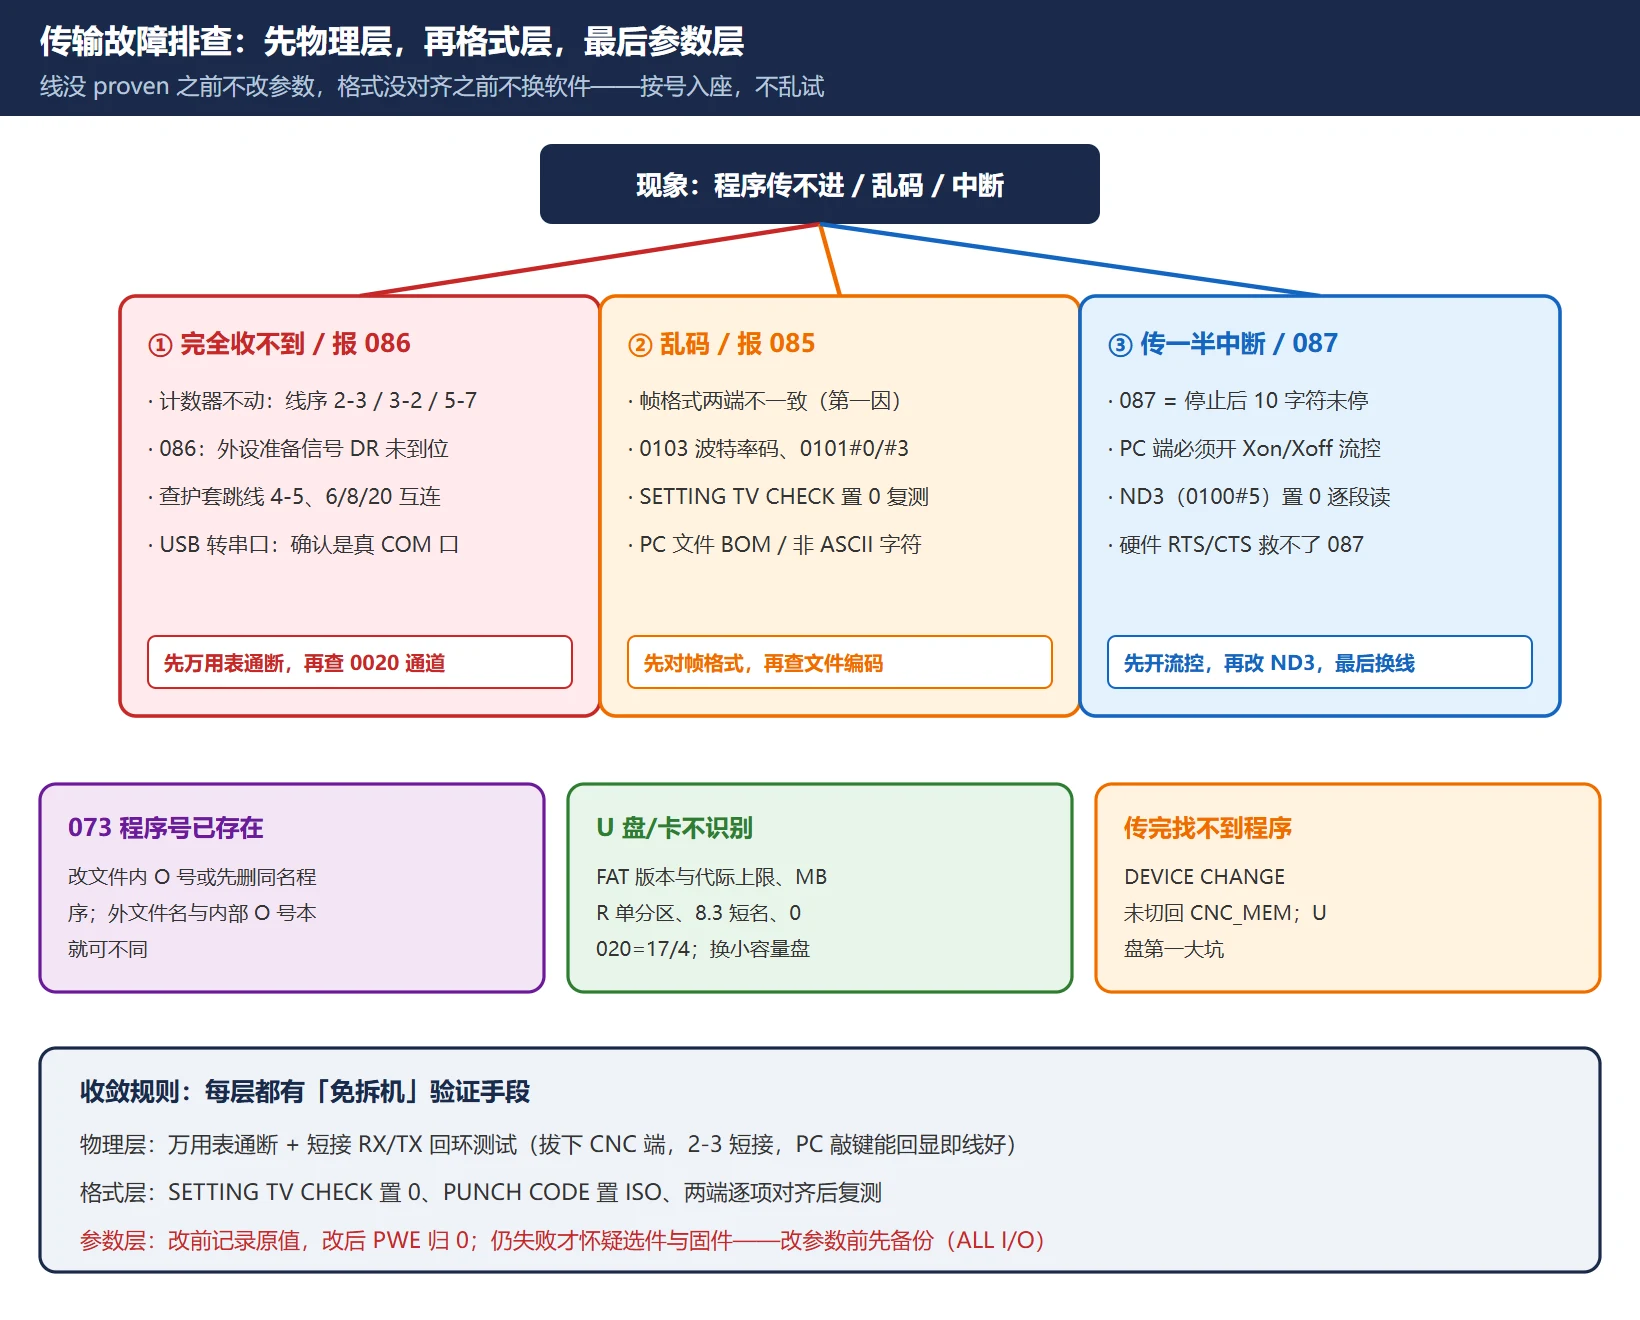This screenshot has width=1640, height=1320.
Task: Click "SETTING TV CHECK 置 0 复测" in the orange card
Action: coord(778,497)
